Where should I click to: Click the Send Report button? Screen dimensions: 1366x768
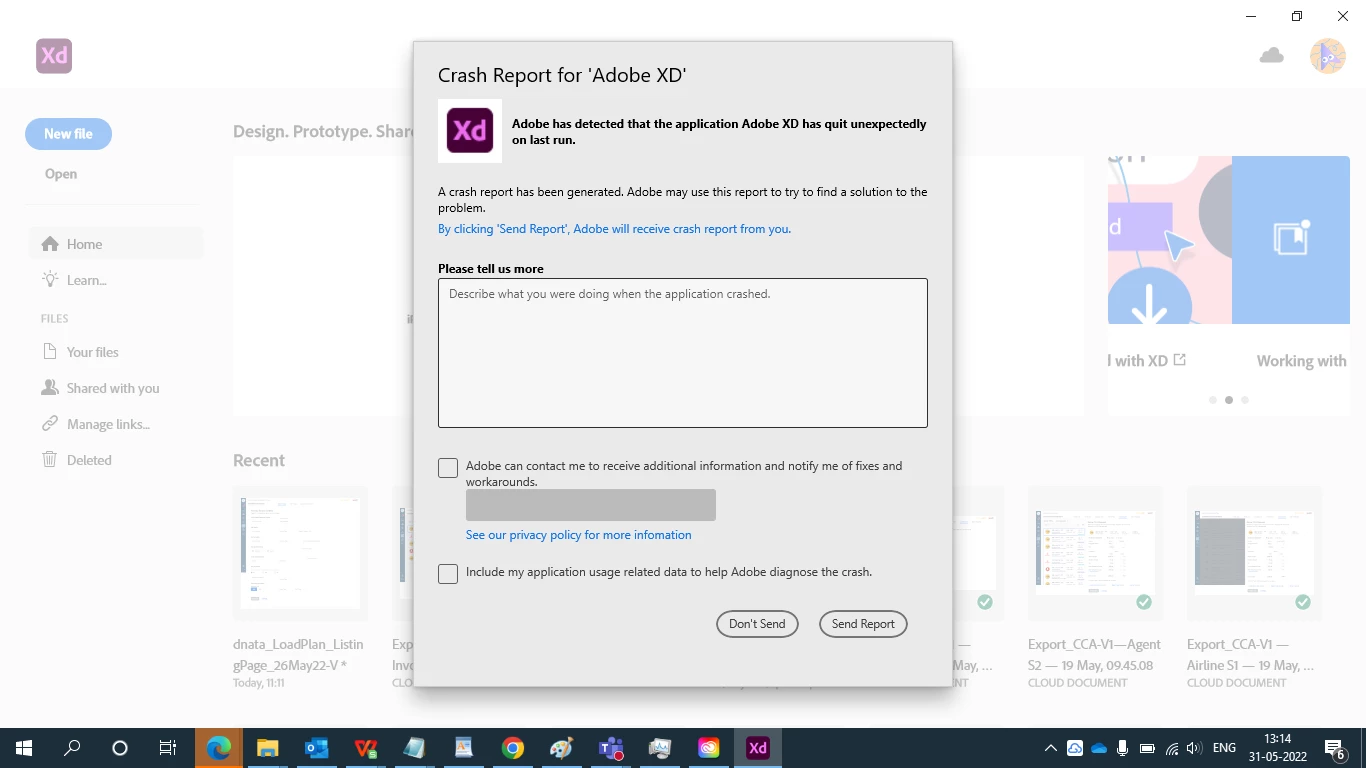(x=863, y=624)
